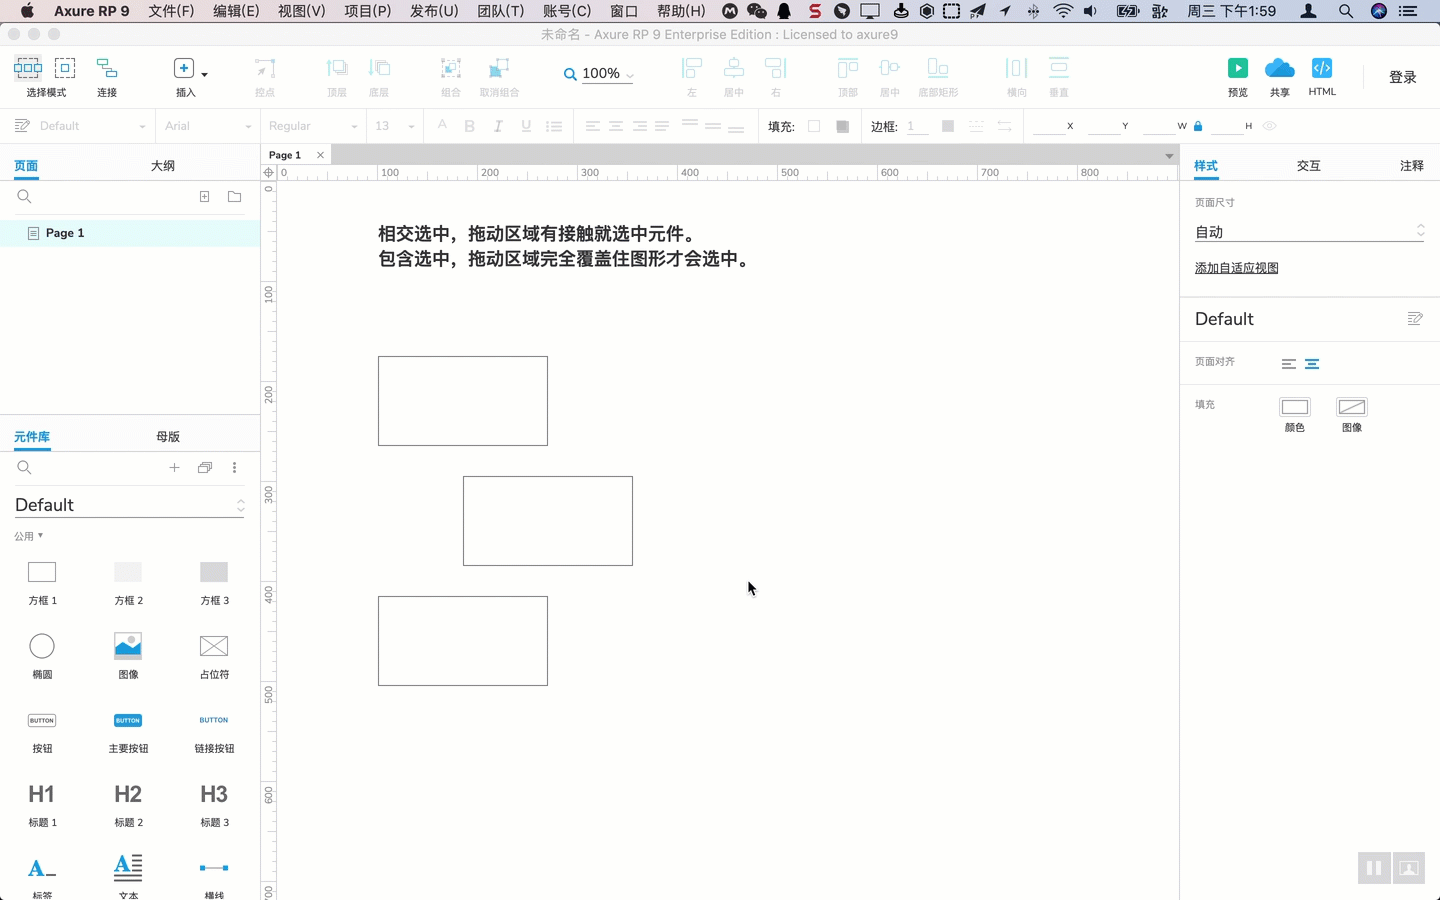Viewport: 1440px width, 900px height.
Task: Toggle italic formatting
Action: click(x=498, y=126)
